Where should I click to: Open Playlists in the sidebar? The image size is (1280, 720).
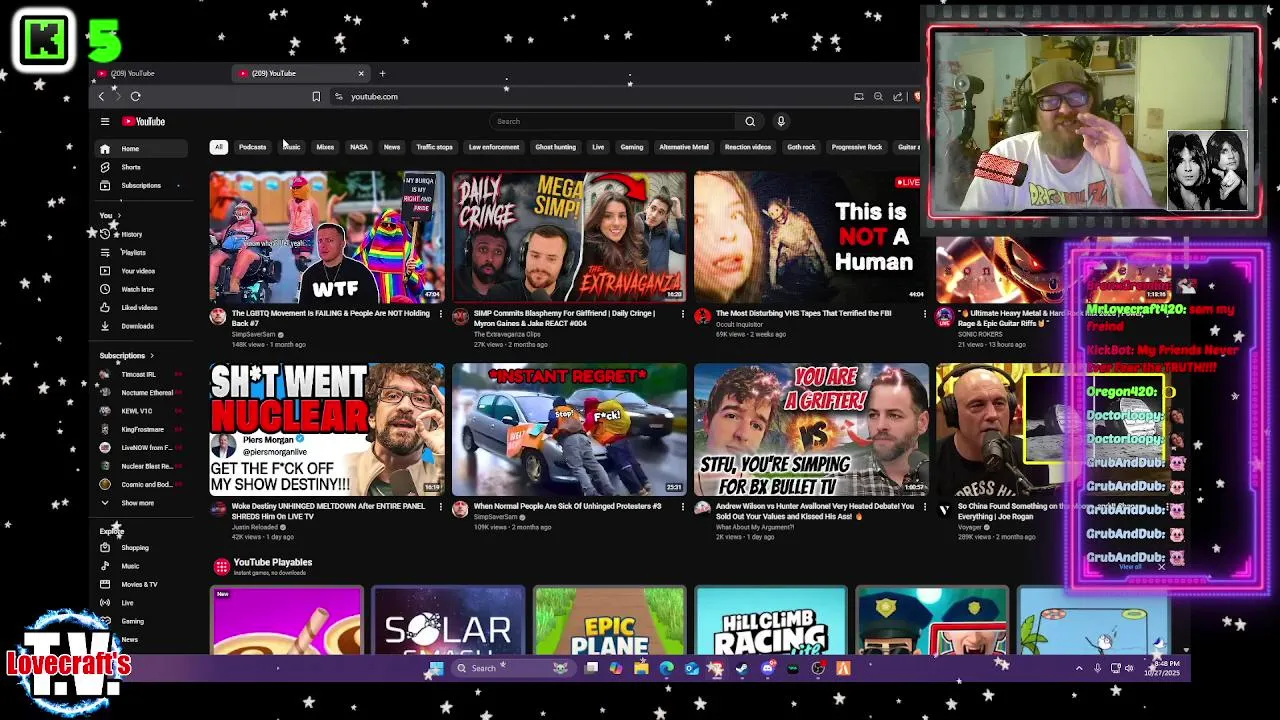click(142, 253)
